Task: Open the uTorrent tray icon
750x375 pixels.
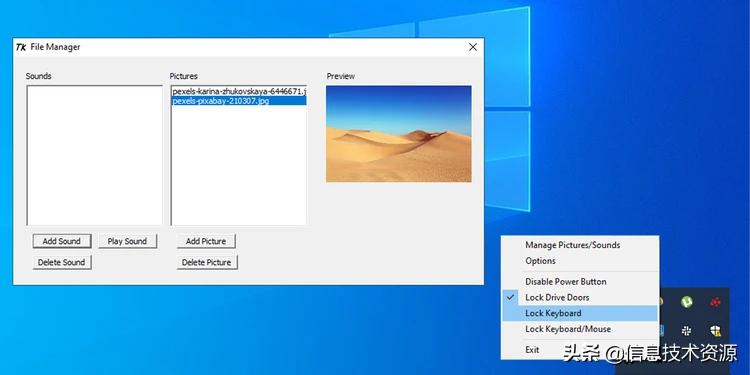Action: point(687,302)
